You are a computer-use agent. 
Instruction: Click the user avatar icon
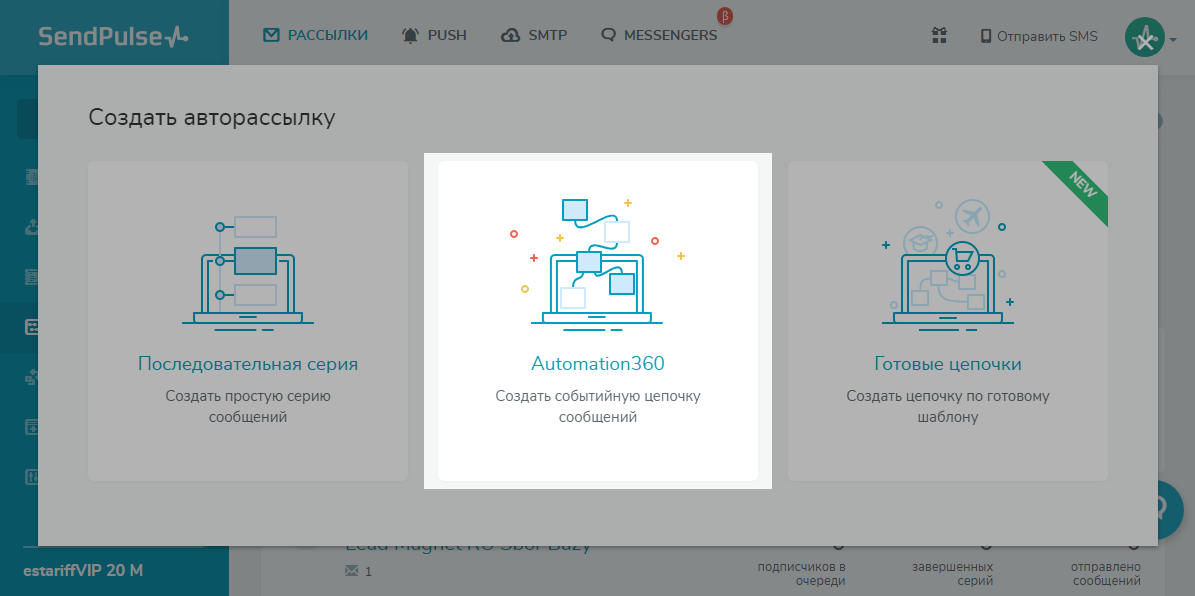[1144, 38]
